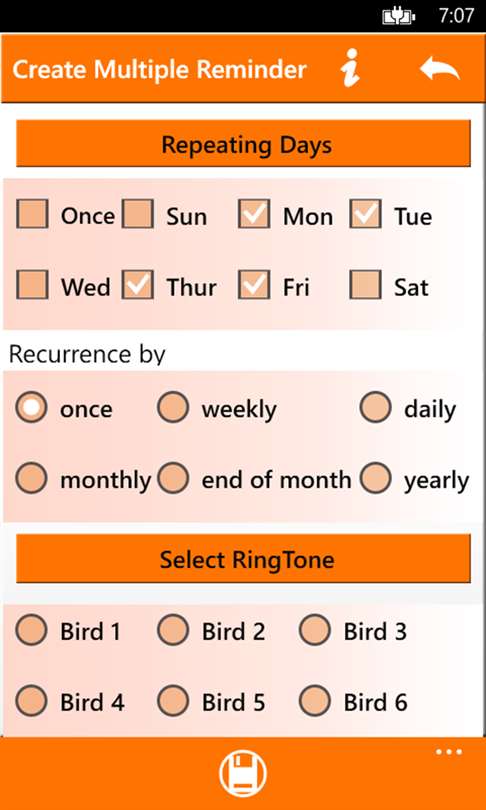Screen dimensions: 486x810
Task: Enable the Once checkbox
Action: click(x=32, y=214)
